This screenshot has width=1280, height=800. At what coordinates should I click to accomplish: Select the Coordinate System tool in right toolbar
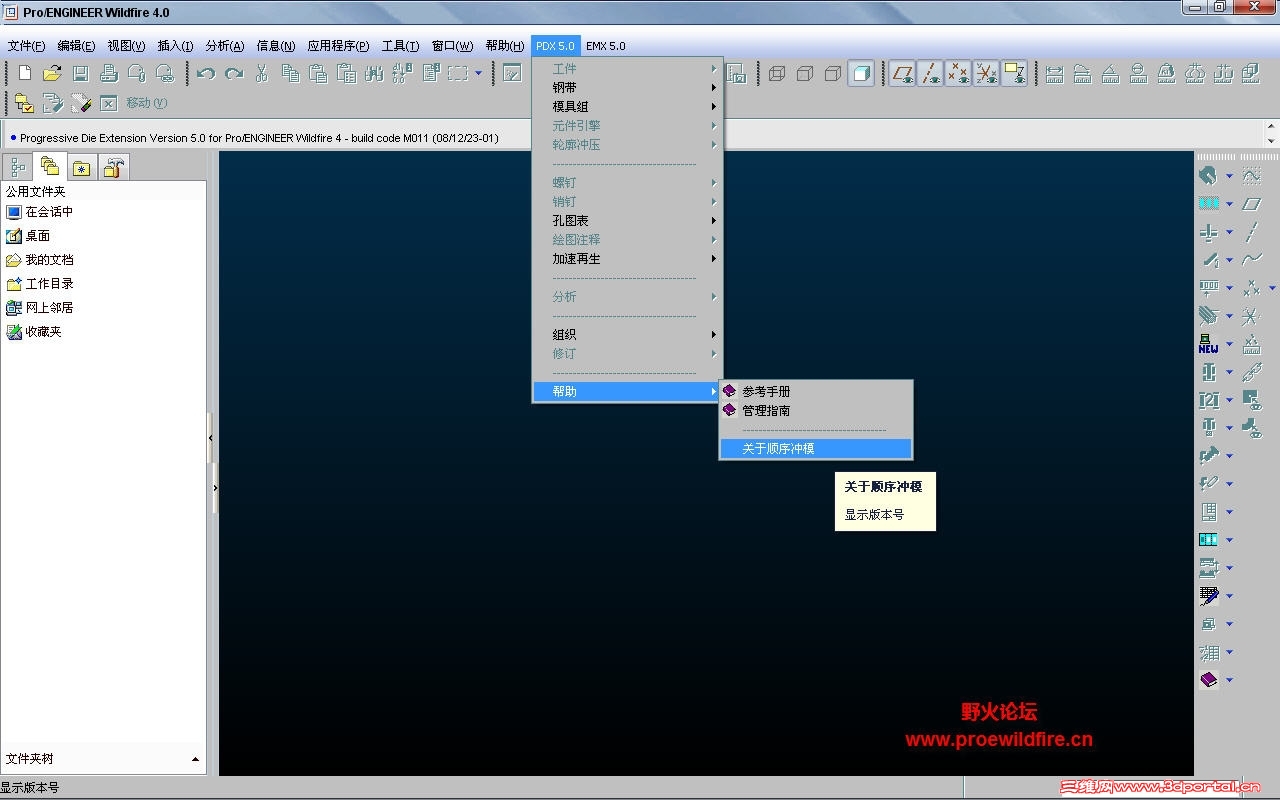coord(1251,316)
